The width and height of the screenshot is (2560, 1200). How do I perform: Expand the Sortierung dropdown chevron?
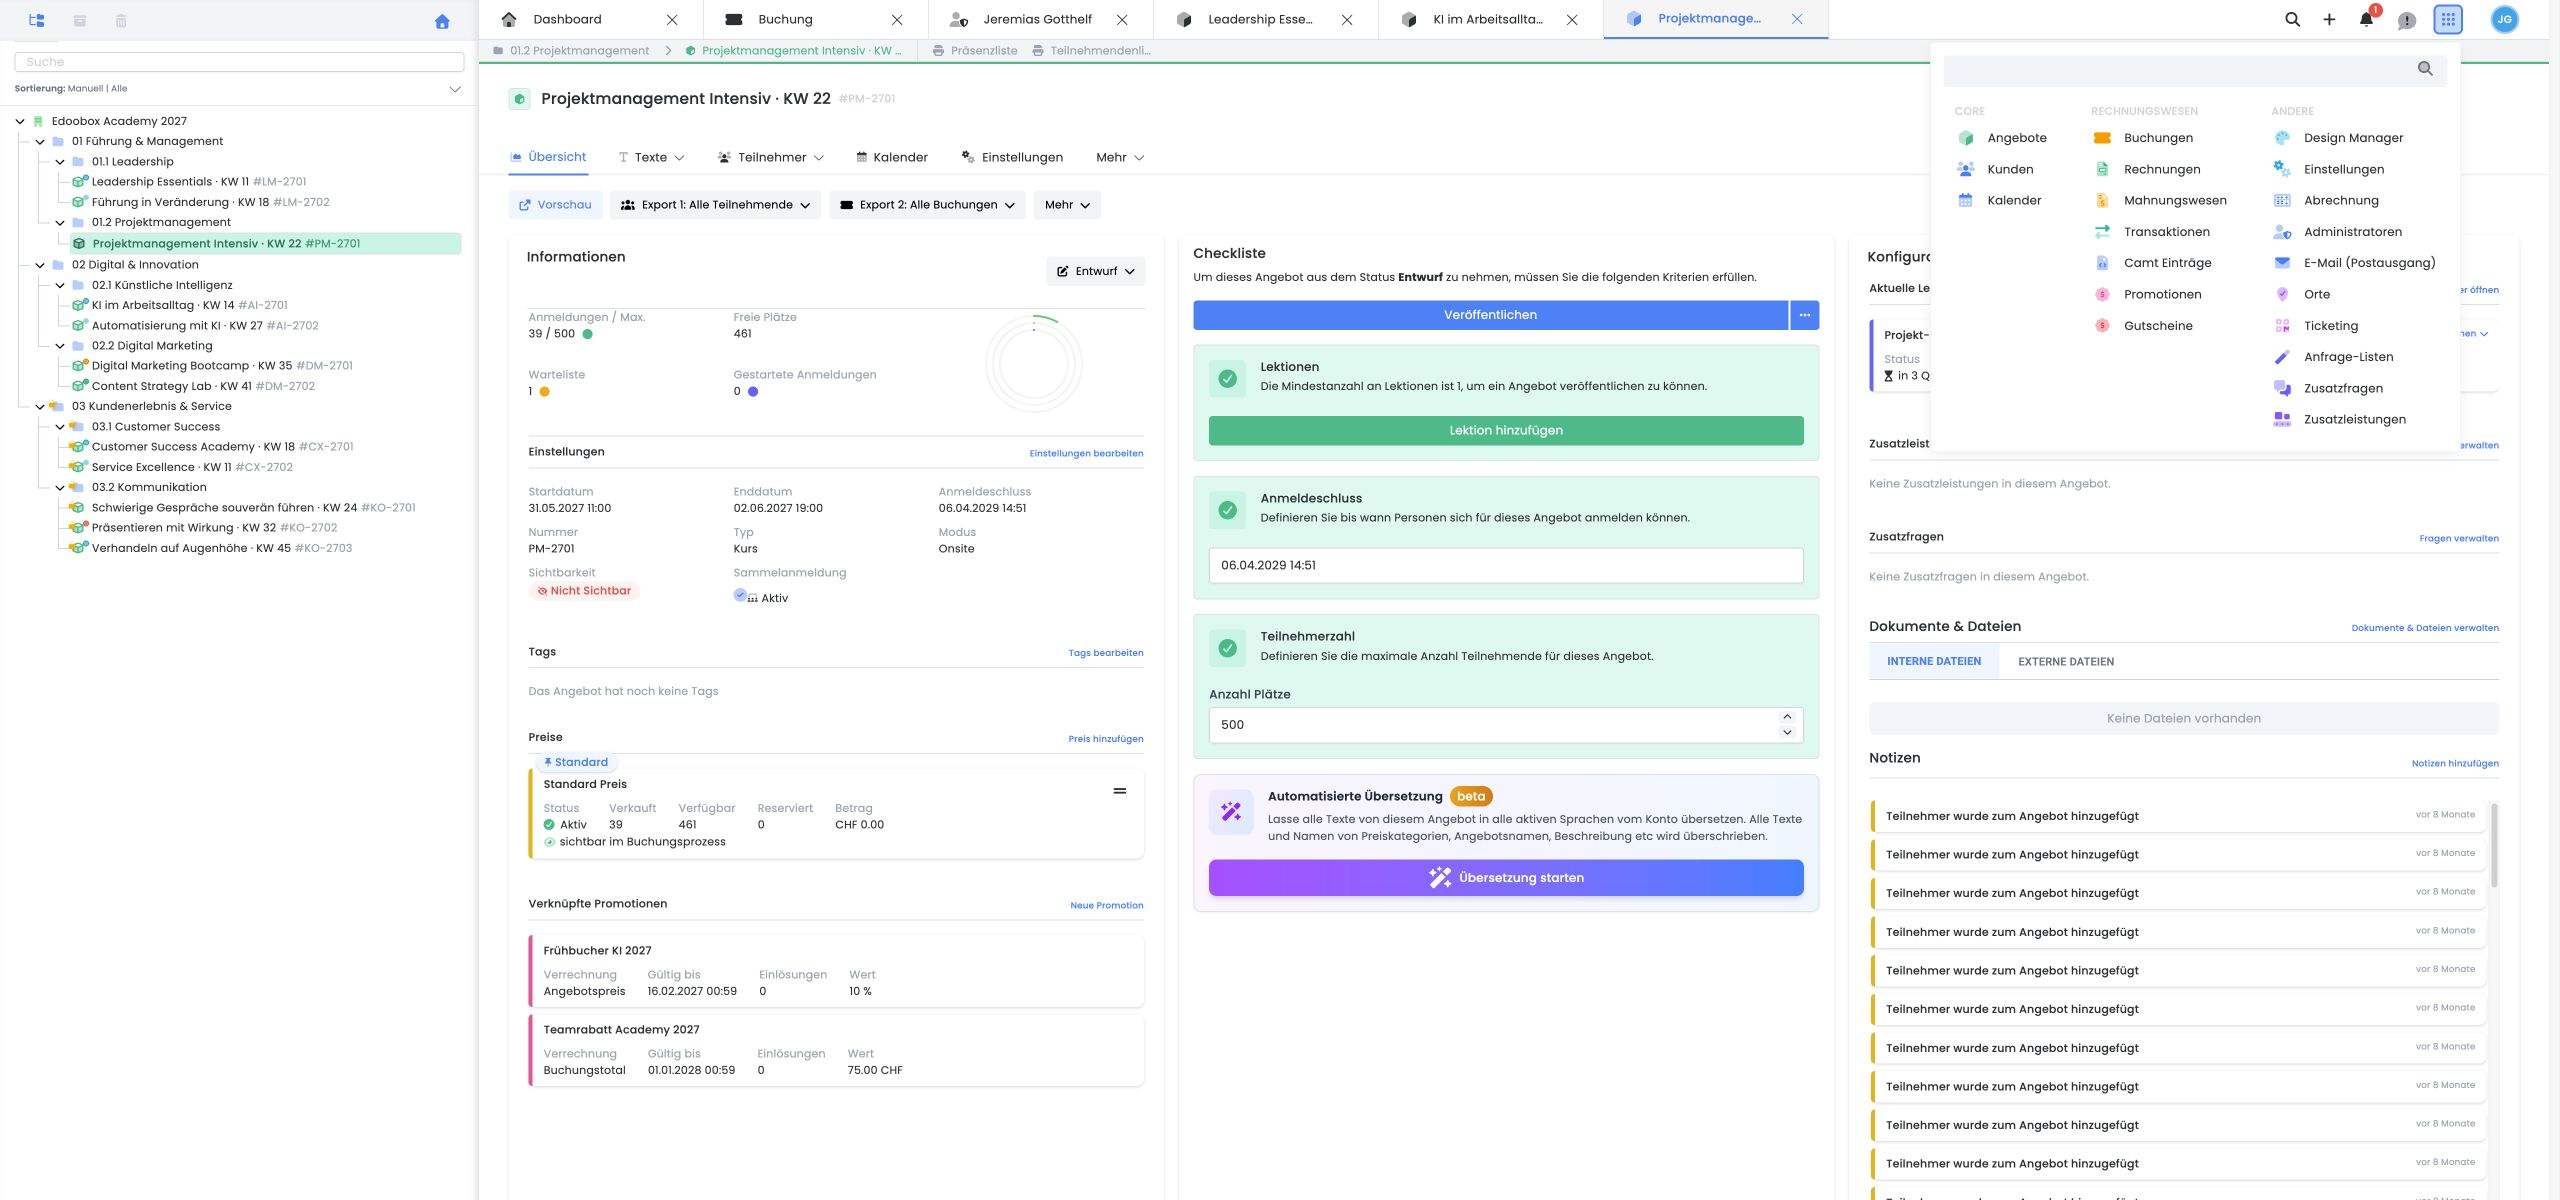455,89
